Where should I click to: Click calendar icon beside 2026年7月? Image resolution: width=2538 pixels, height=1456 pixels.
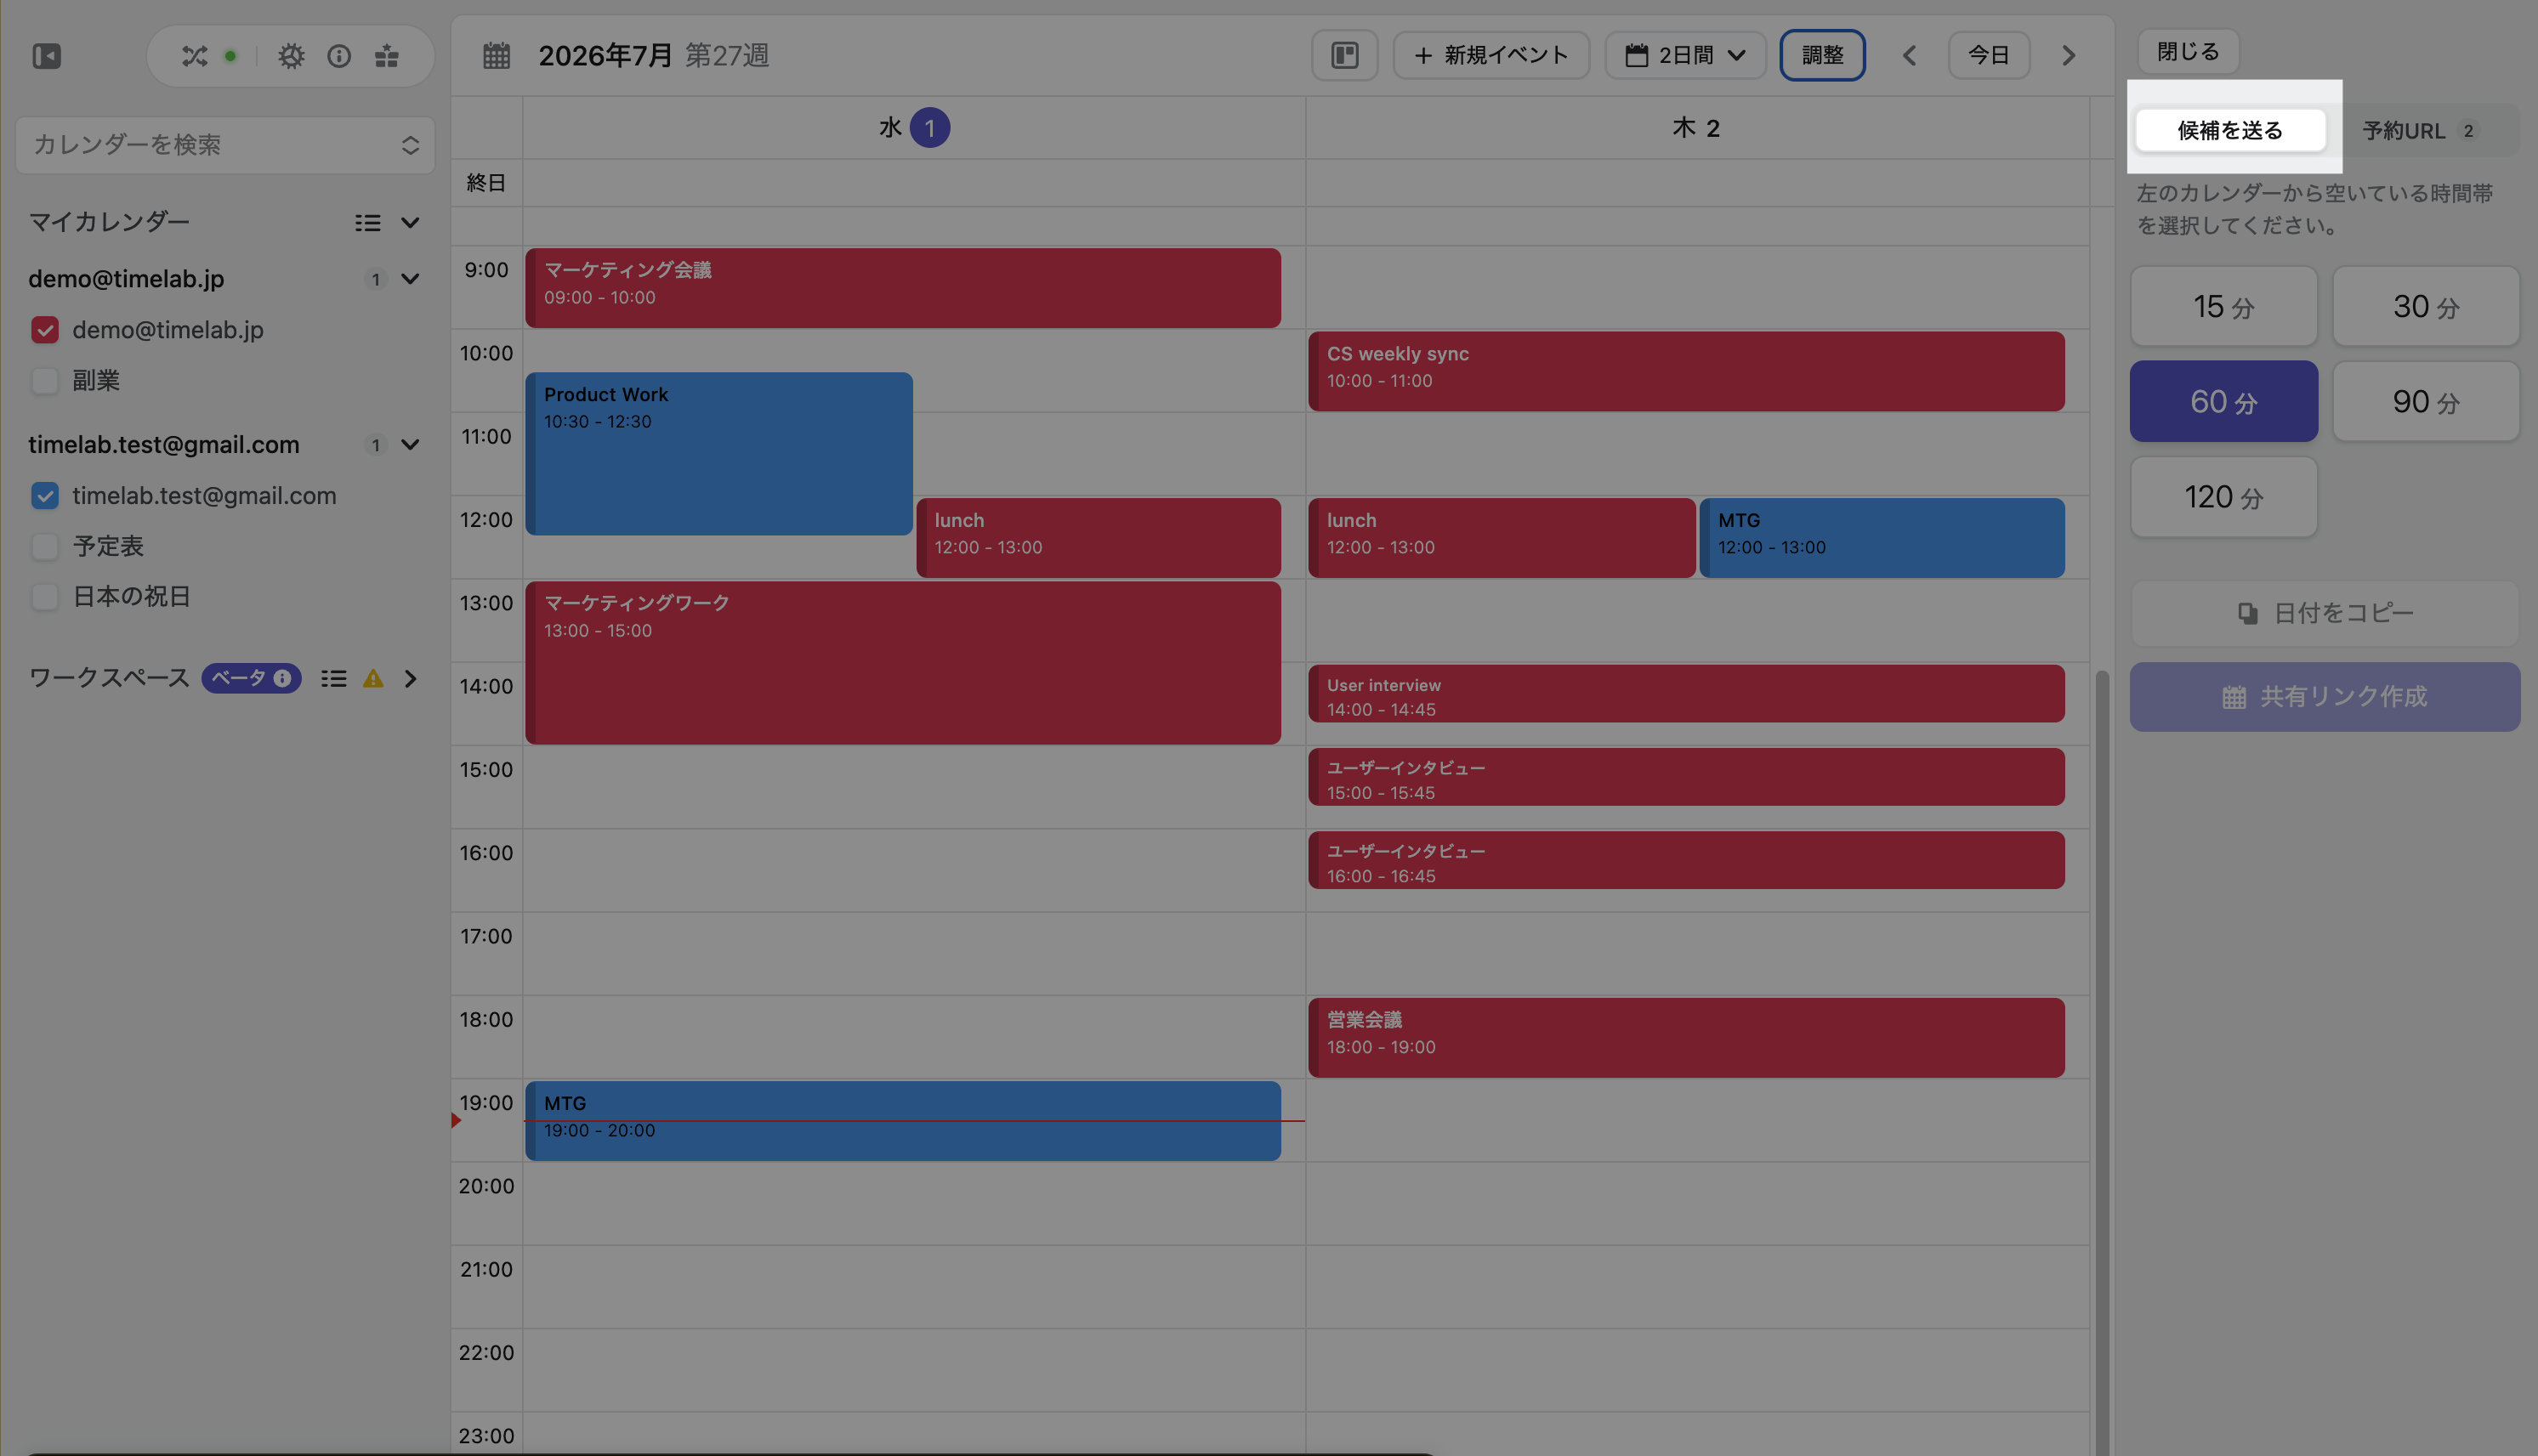tap(497, 56)
